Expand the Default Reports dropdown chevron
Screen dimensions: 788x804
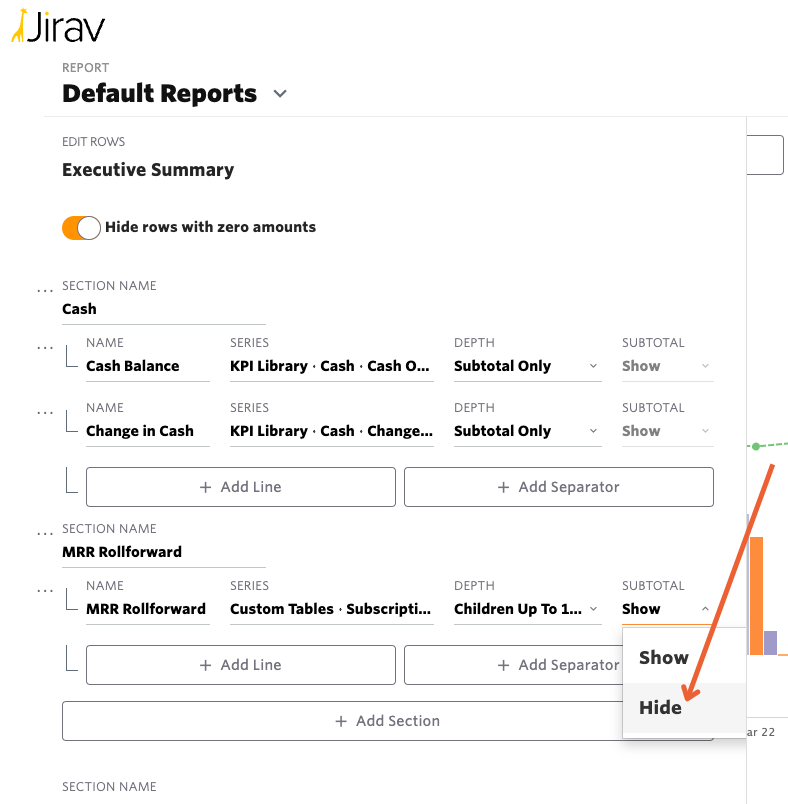coord(280,94)
